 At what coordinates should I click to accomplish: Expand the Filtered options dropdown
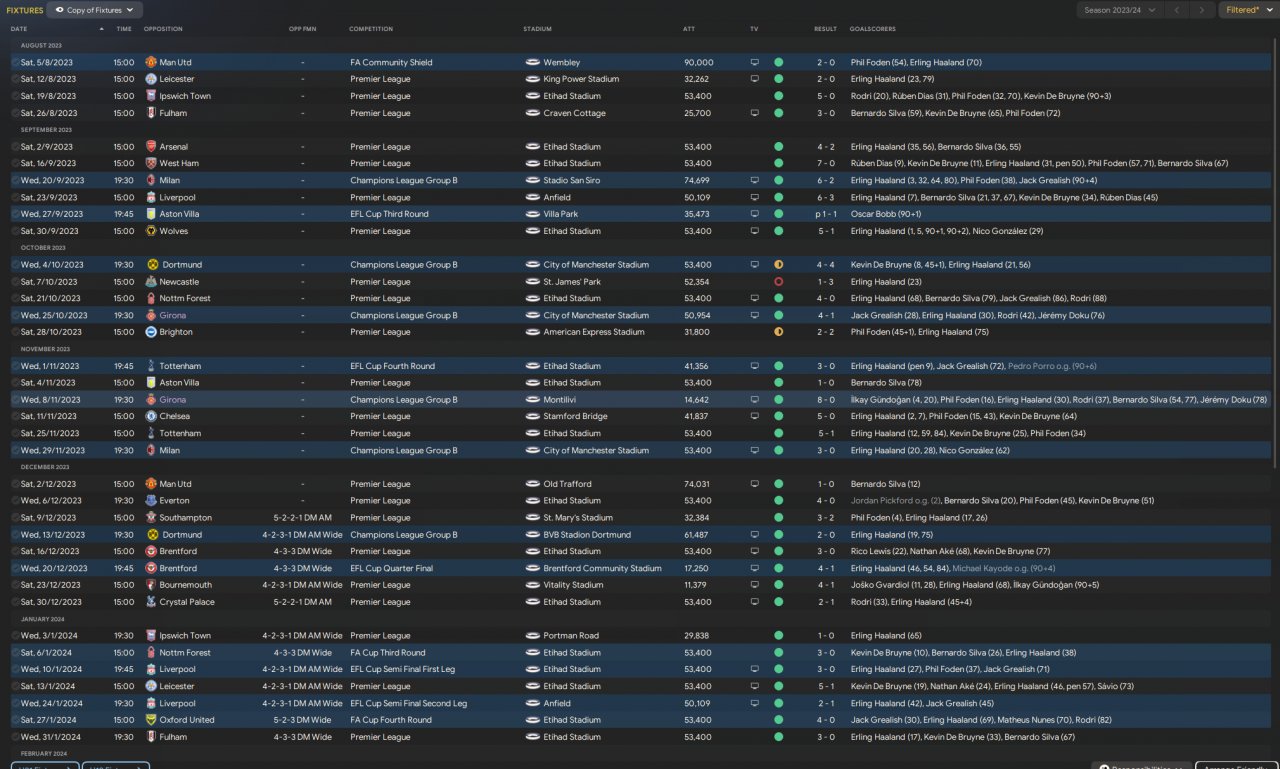pyautogui.click(x=1247, y=10)
